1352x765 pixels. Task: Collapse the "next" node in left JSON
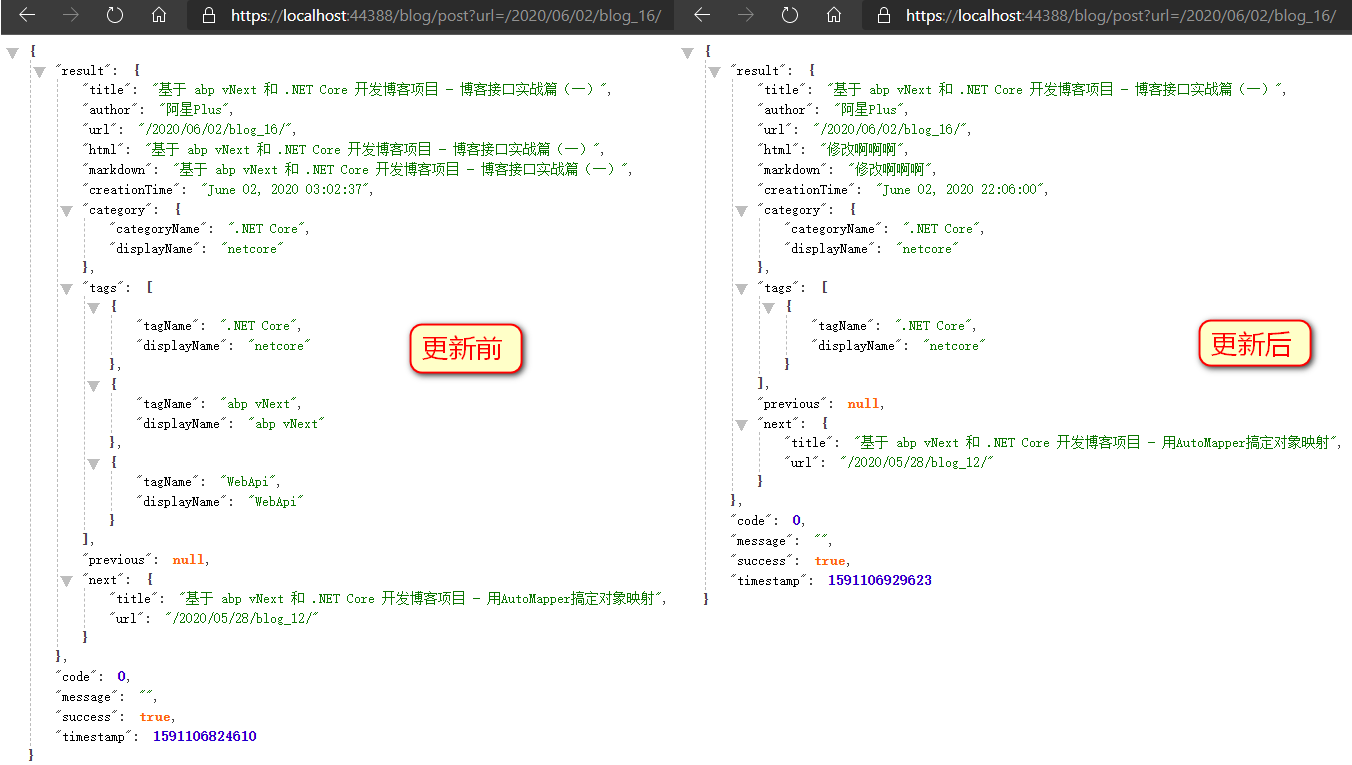[x=66, y=581]
